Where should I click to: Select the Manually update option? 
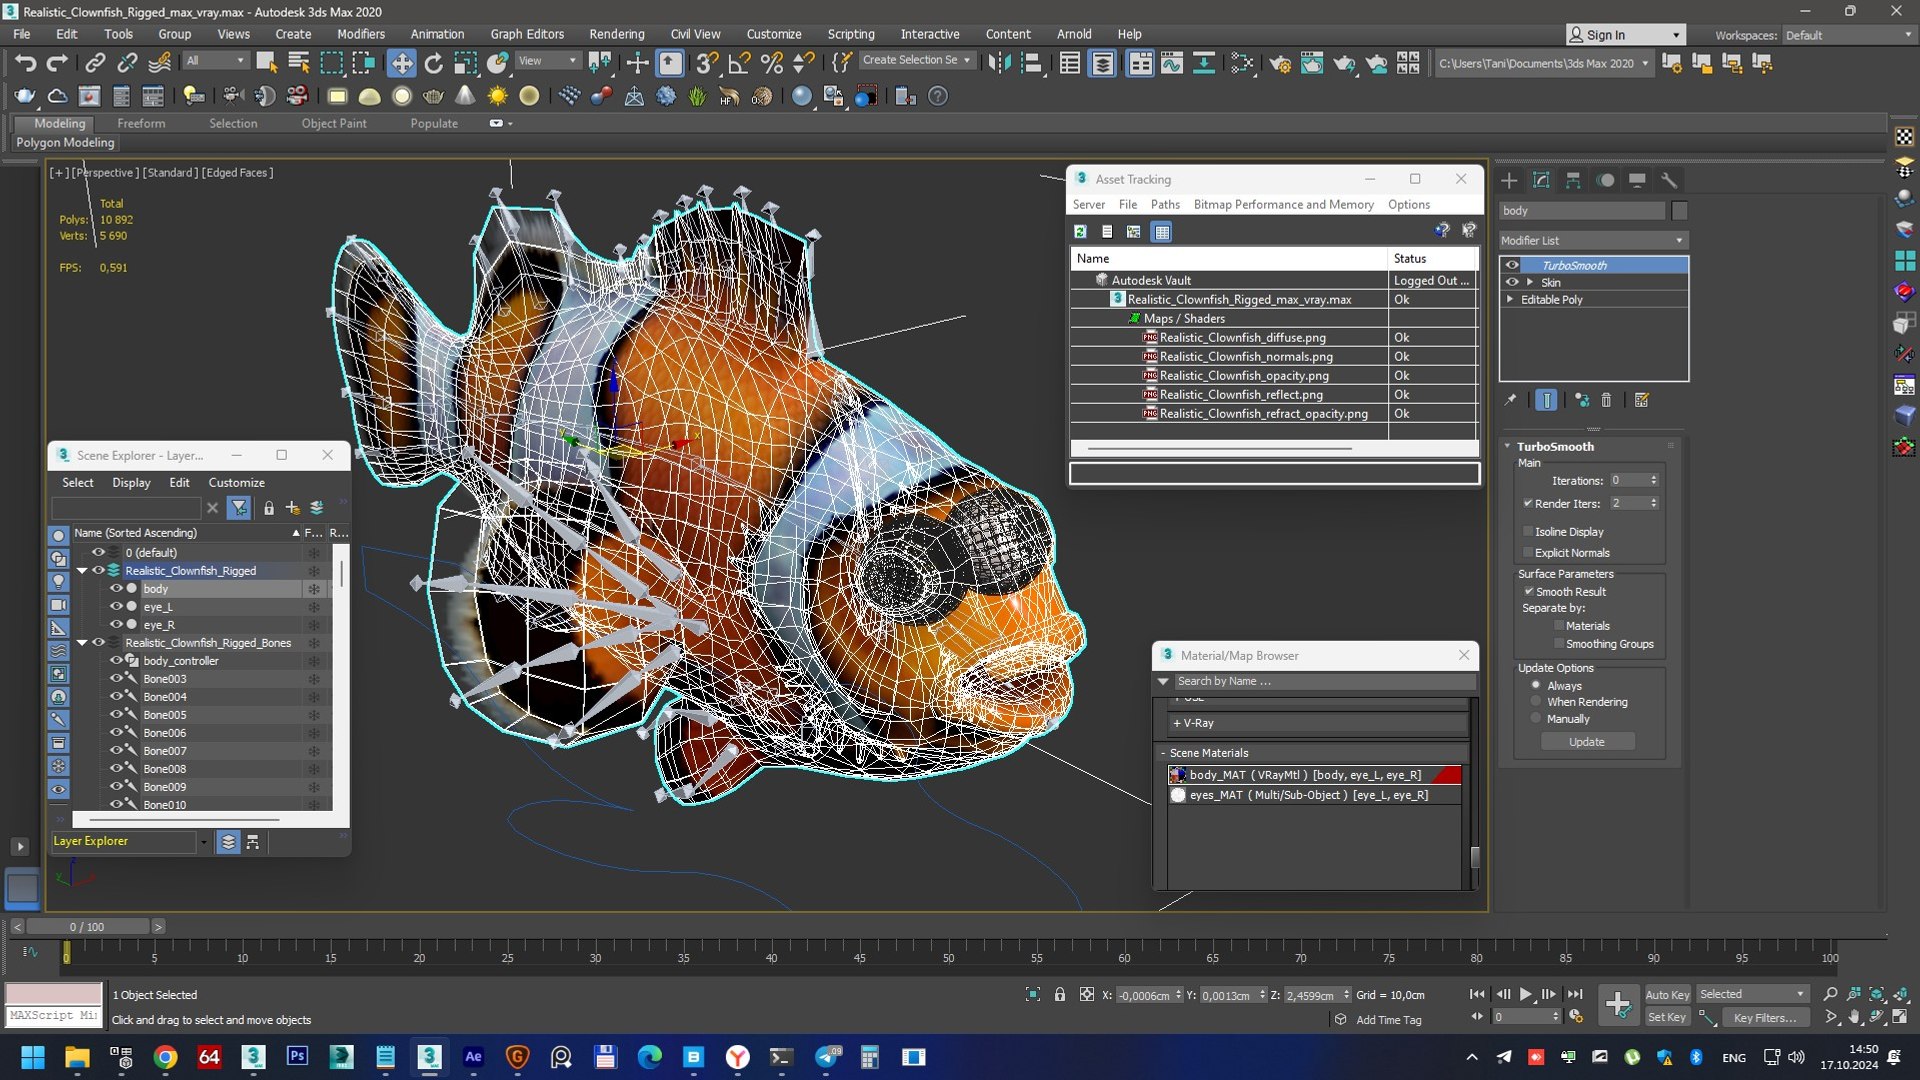click(1536, 718)
